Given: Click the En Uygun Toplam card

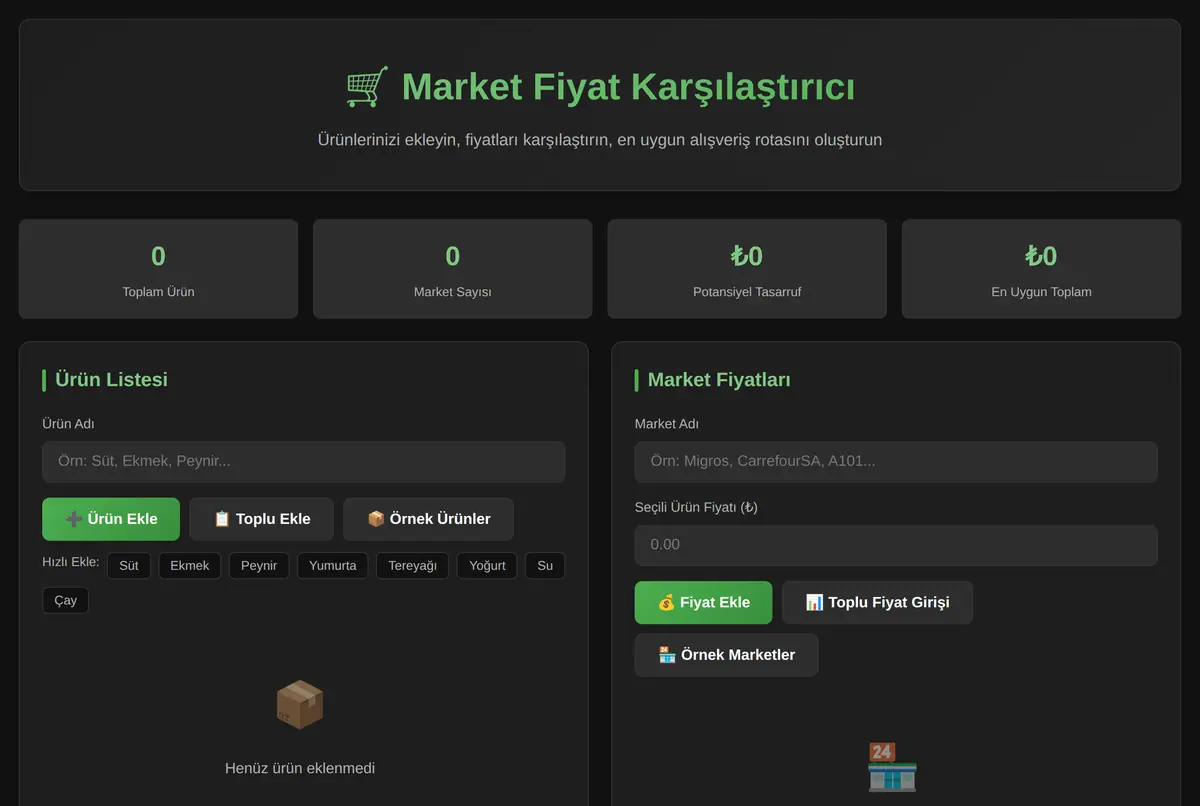Looking at the screenshot, I should pyautogui.click(x=1041, y=269).
